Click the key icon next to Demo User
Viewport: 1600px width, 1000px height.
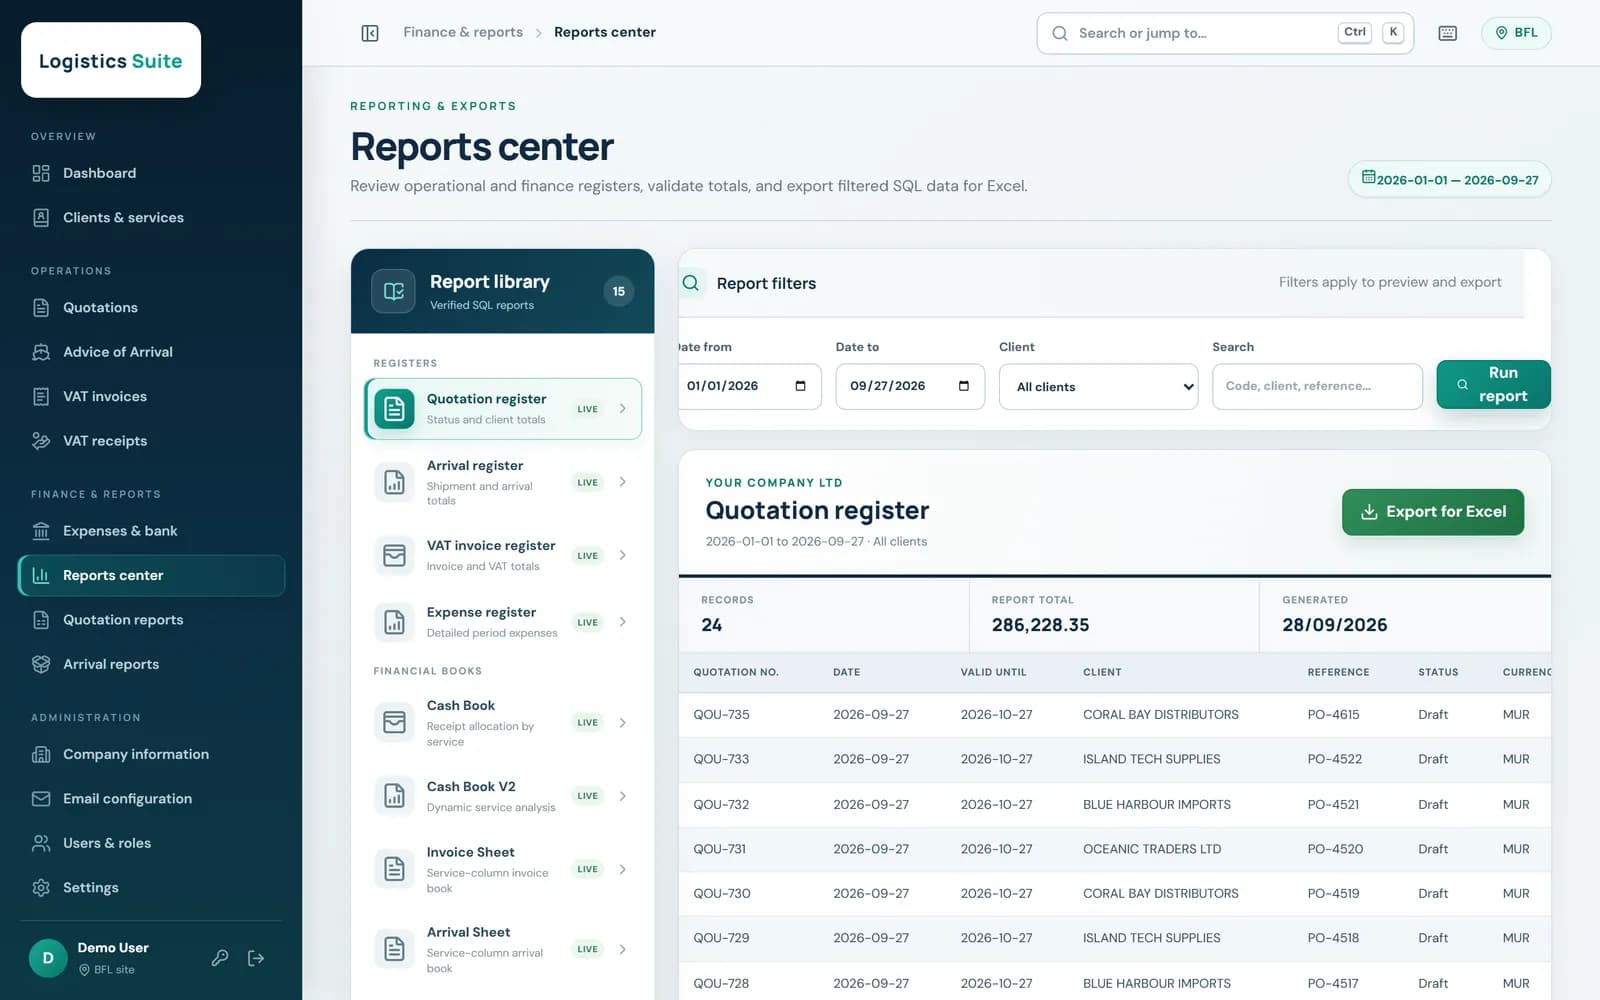[220, 958]
